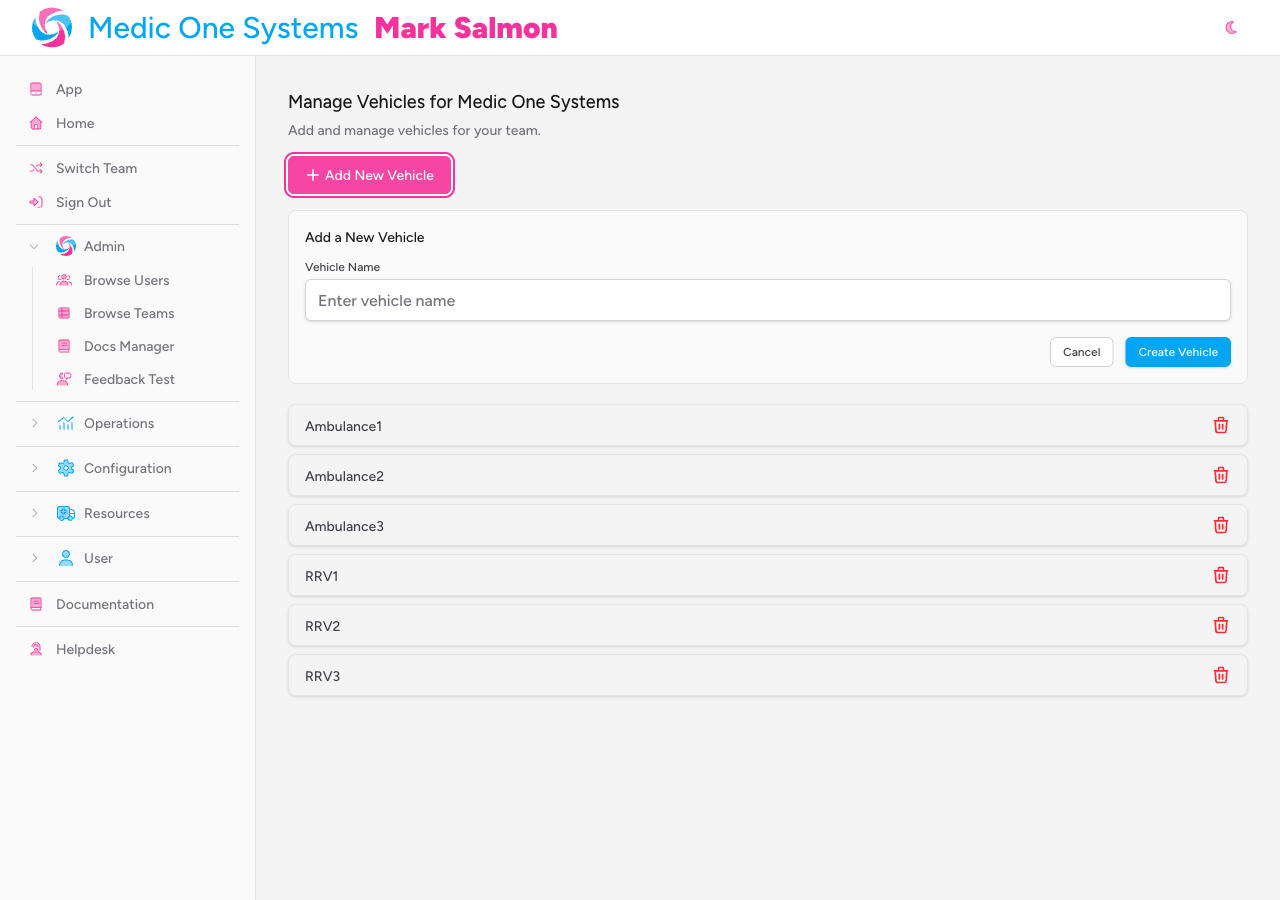
Task: Collapse the Admin section chevron
Action: click(34, 246)
